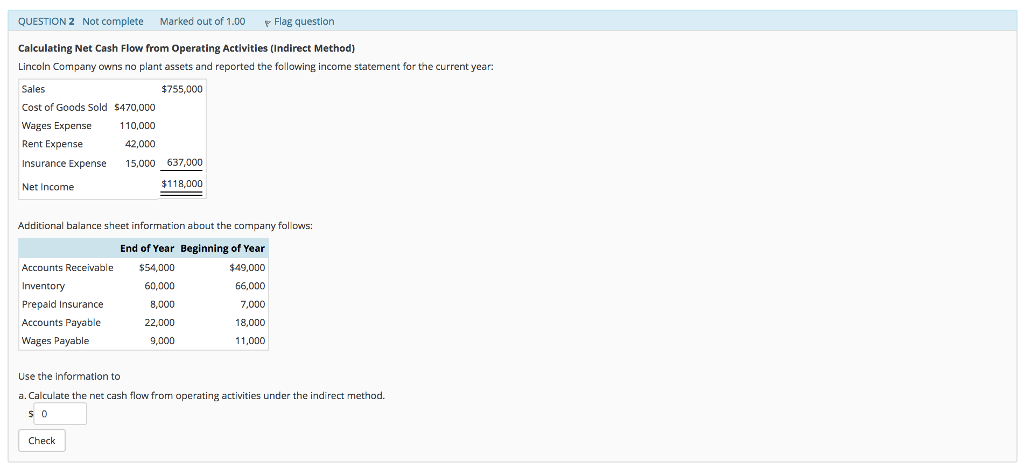The width and height of the screenshot is (1024, 469).
Task: Click Prepaid Insurance end value 8,000
Action: (162, 304)
